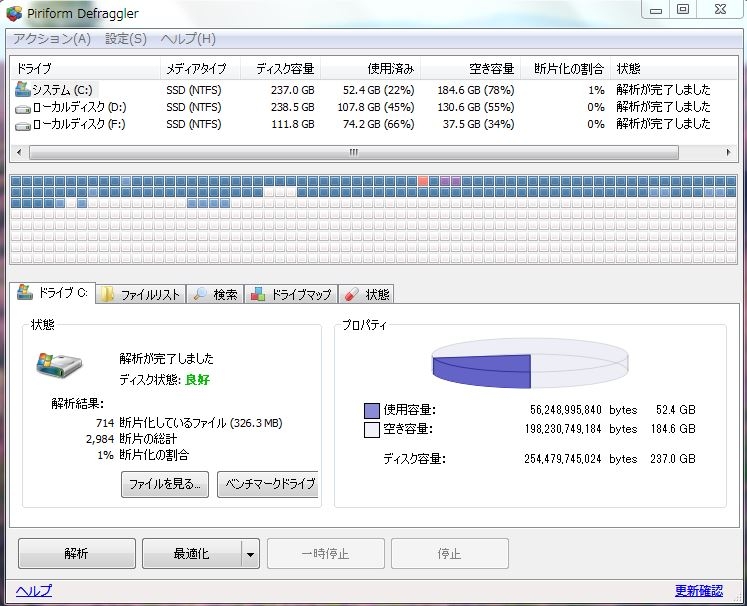The height and width of the screenshot is (606, 747).
Task: Click the drive list horizontal scrollbar thumb
Action: pos(353,152)
